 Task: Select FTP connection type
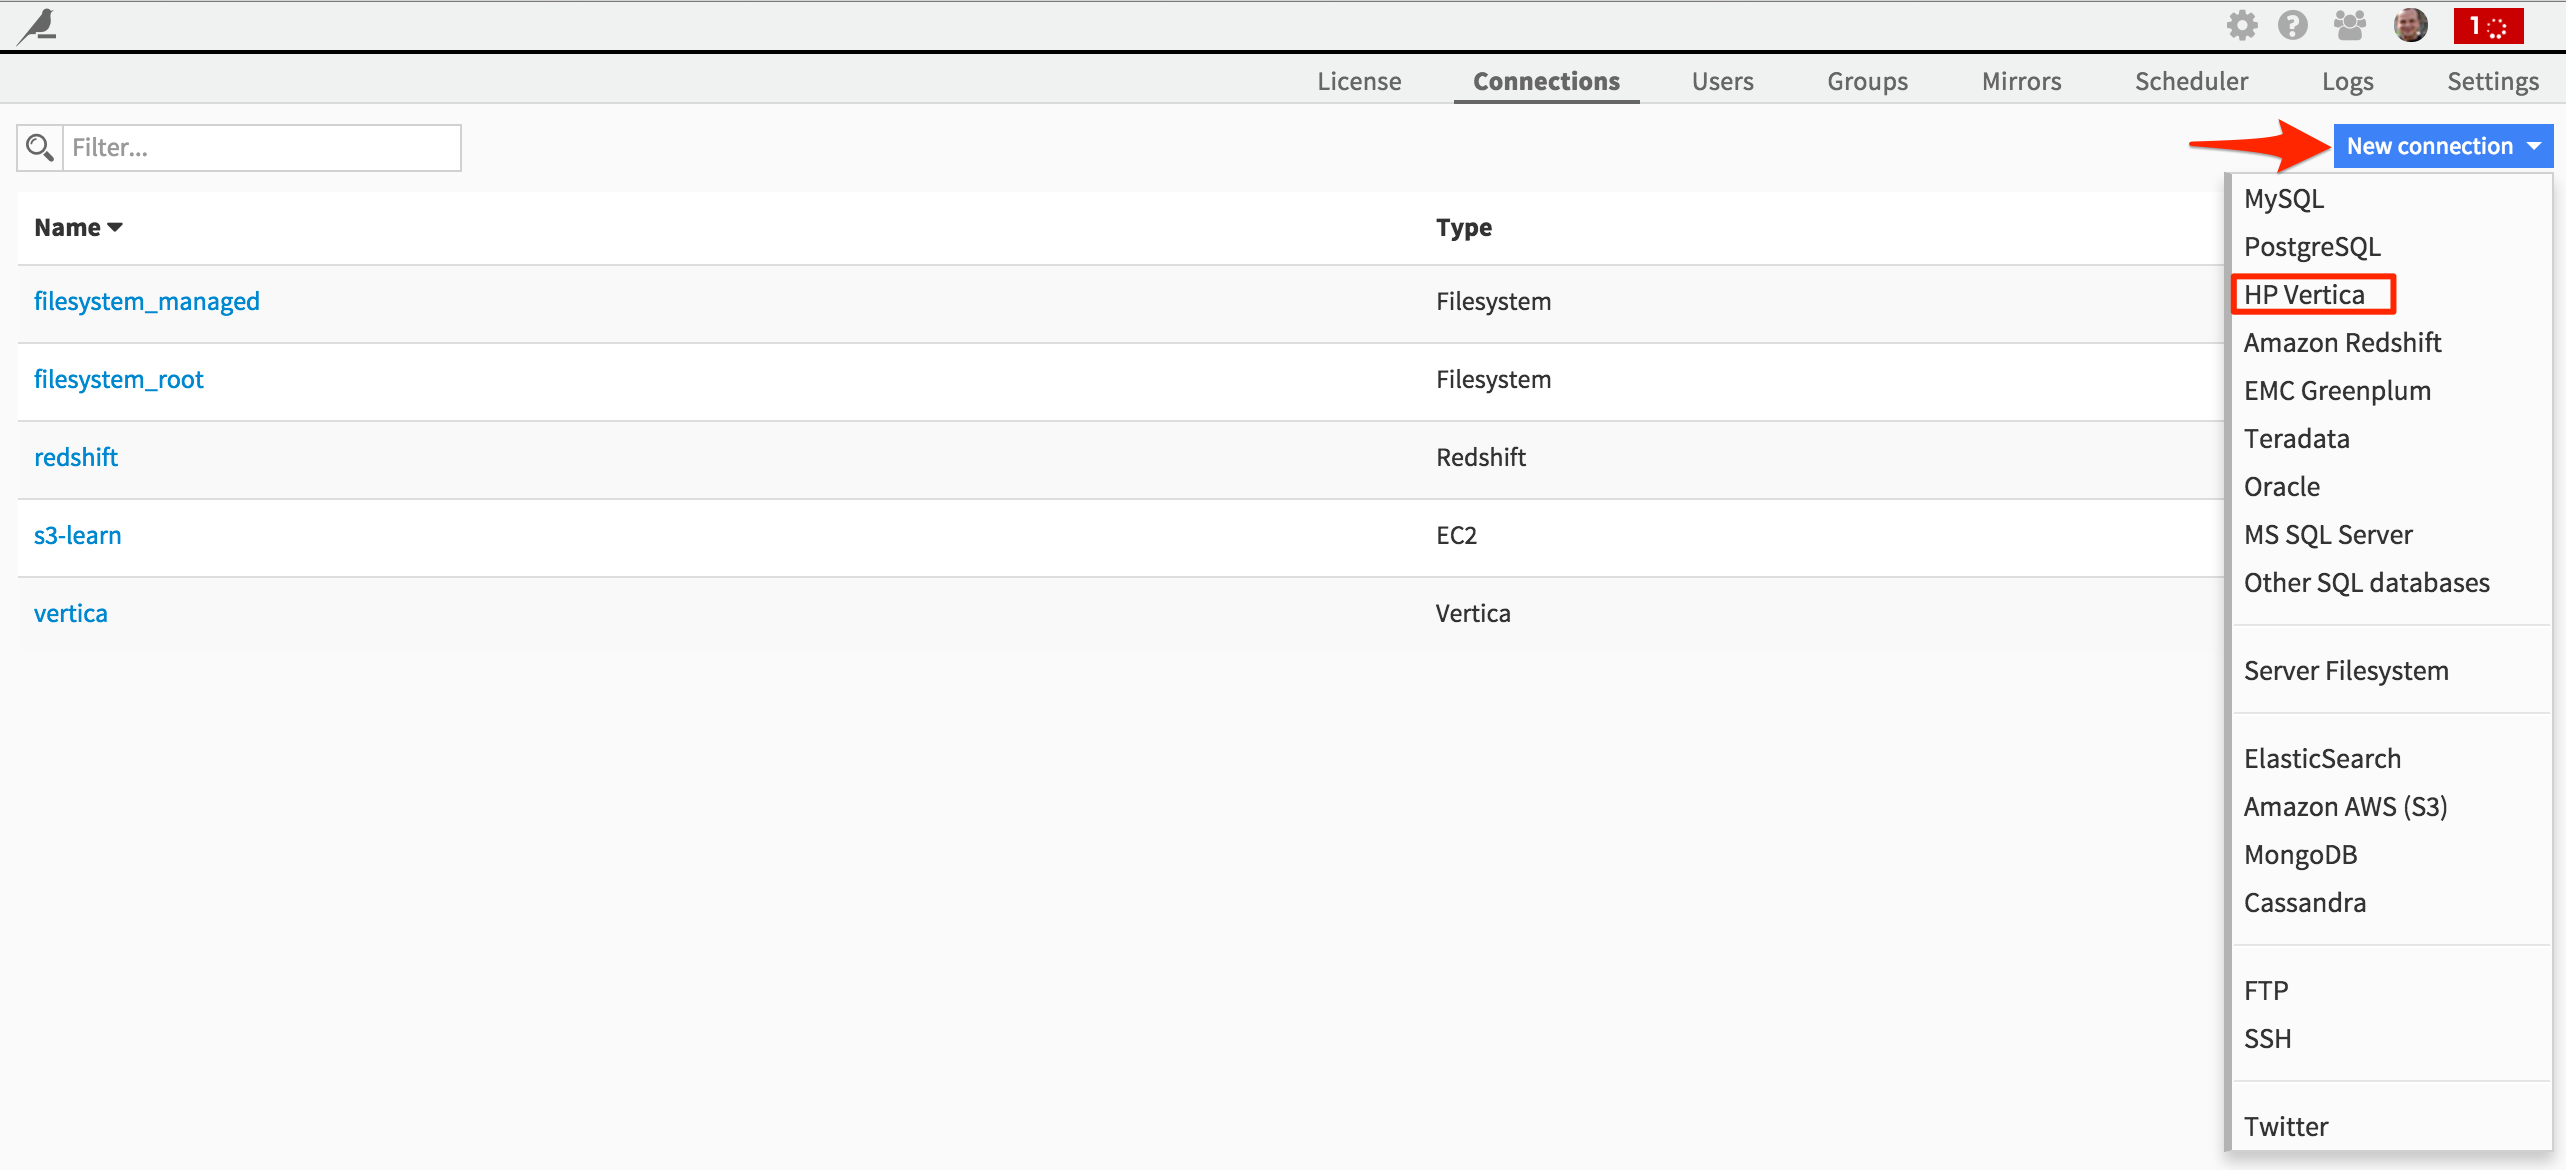pyautogui.click(x=2266, y=991)
